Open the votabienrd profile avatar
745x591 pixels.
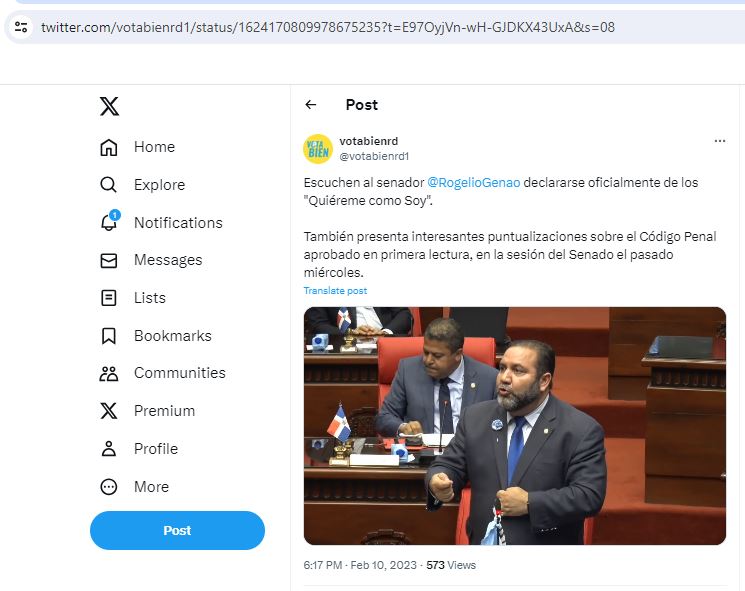318,149
